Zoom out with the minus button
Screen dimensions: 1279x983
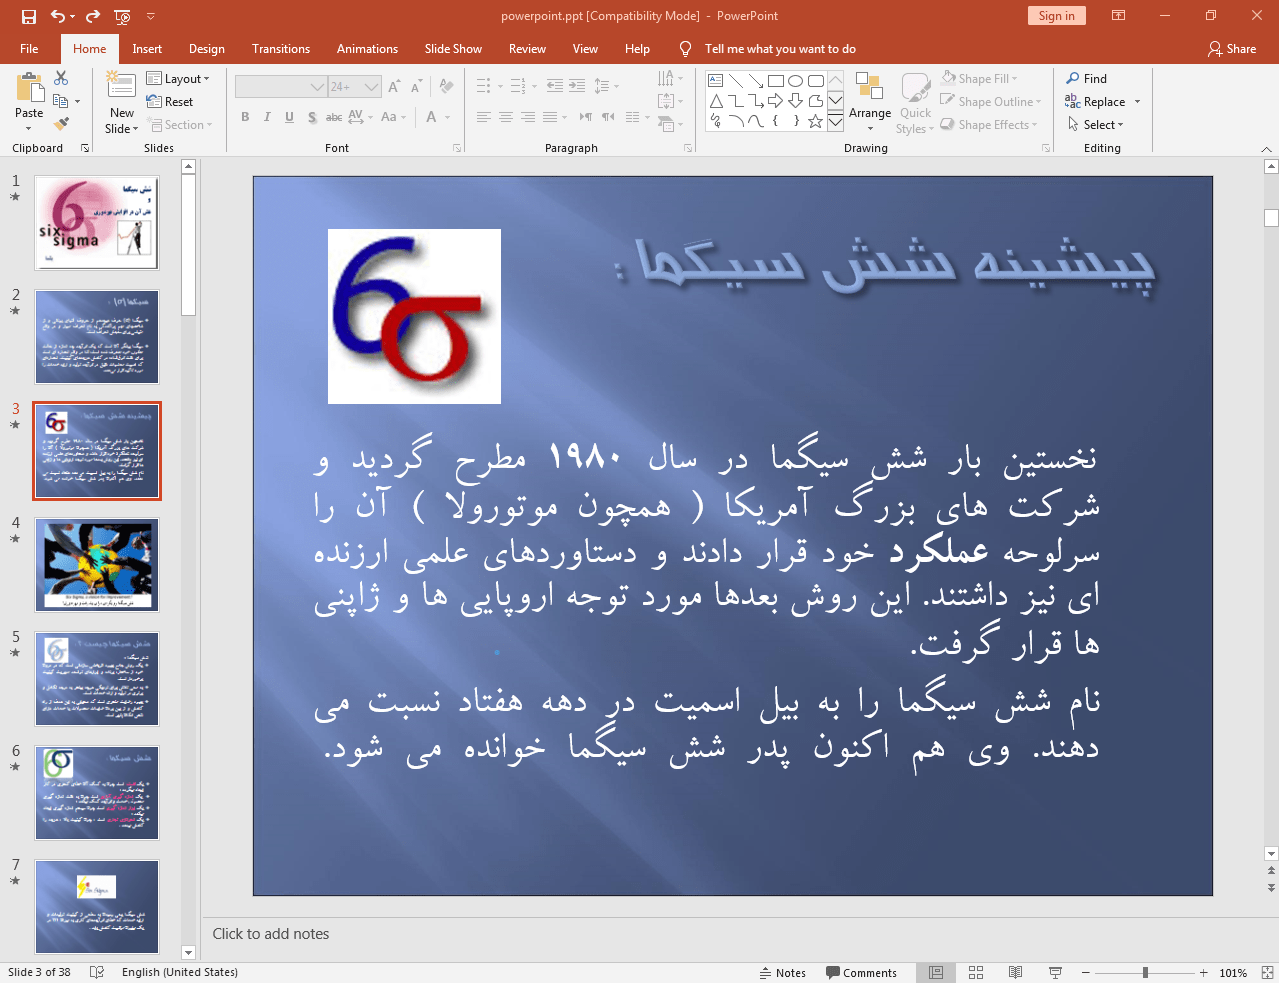click(1086, 972)
